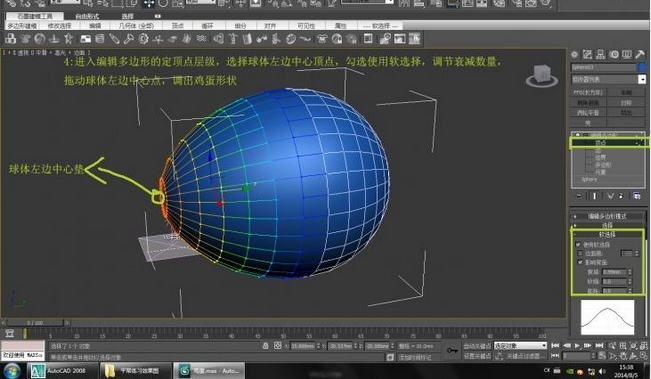Click the 壳 (Shell) modifier button
The image size is (651, 379).
(588, 123)
